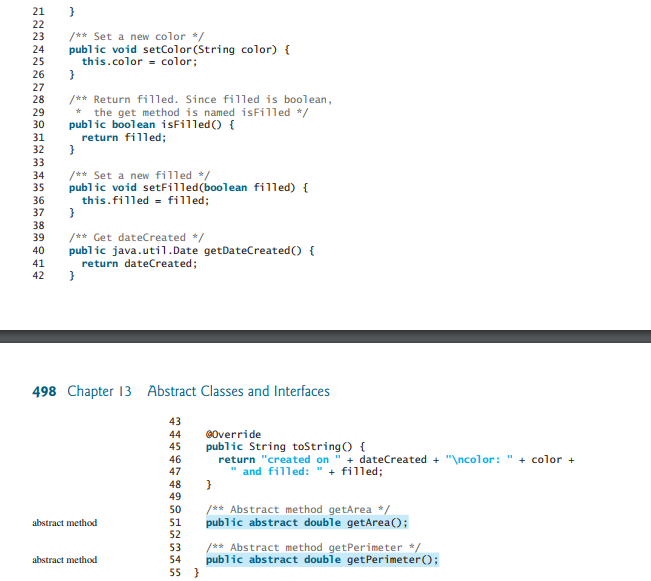Image resolution: width=651 pixels, height=581 pixels.
Task: Click line number 40
Action: click(x=38, y=251)
